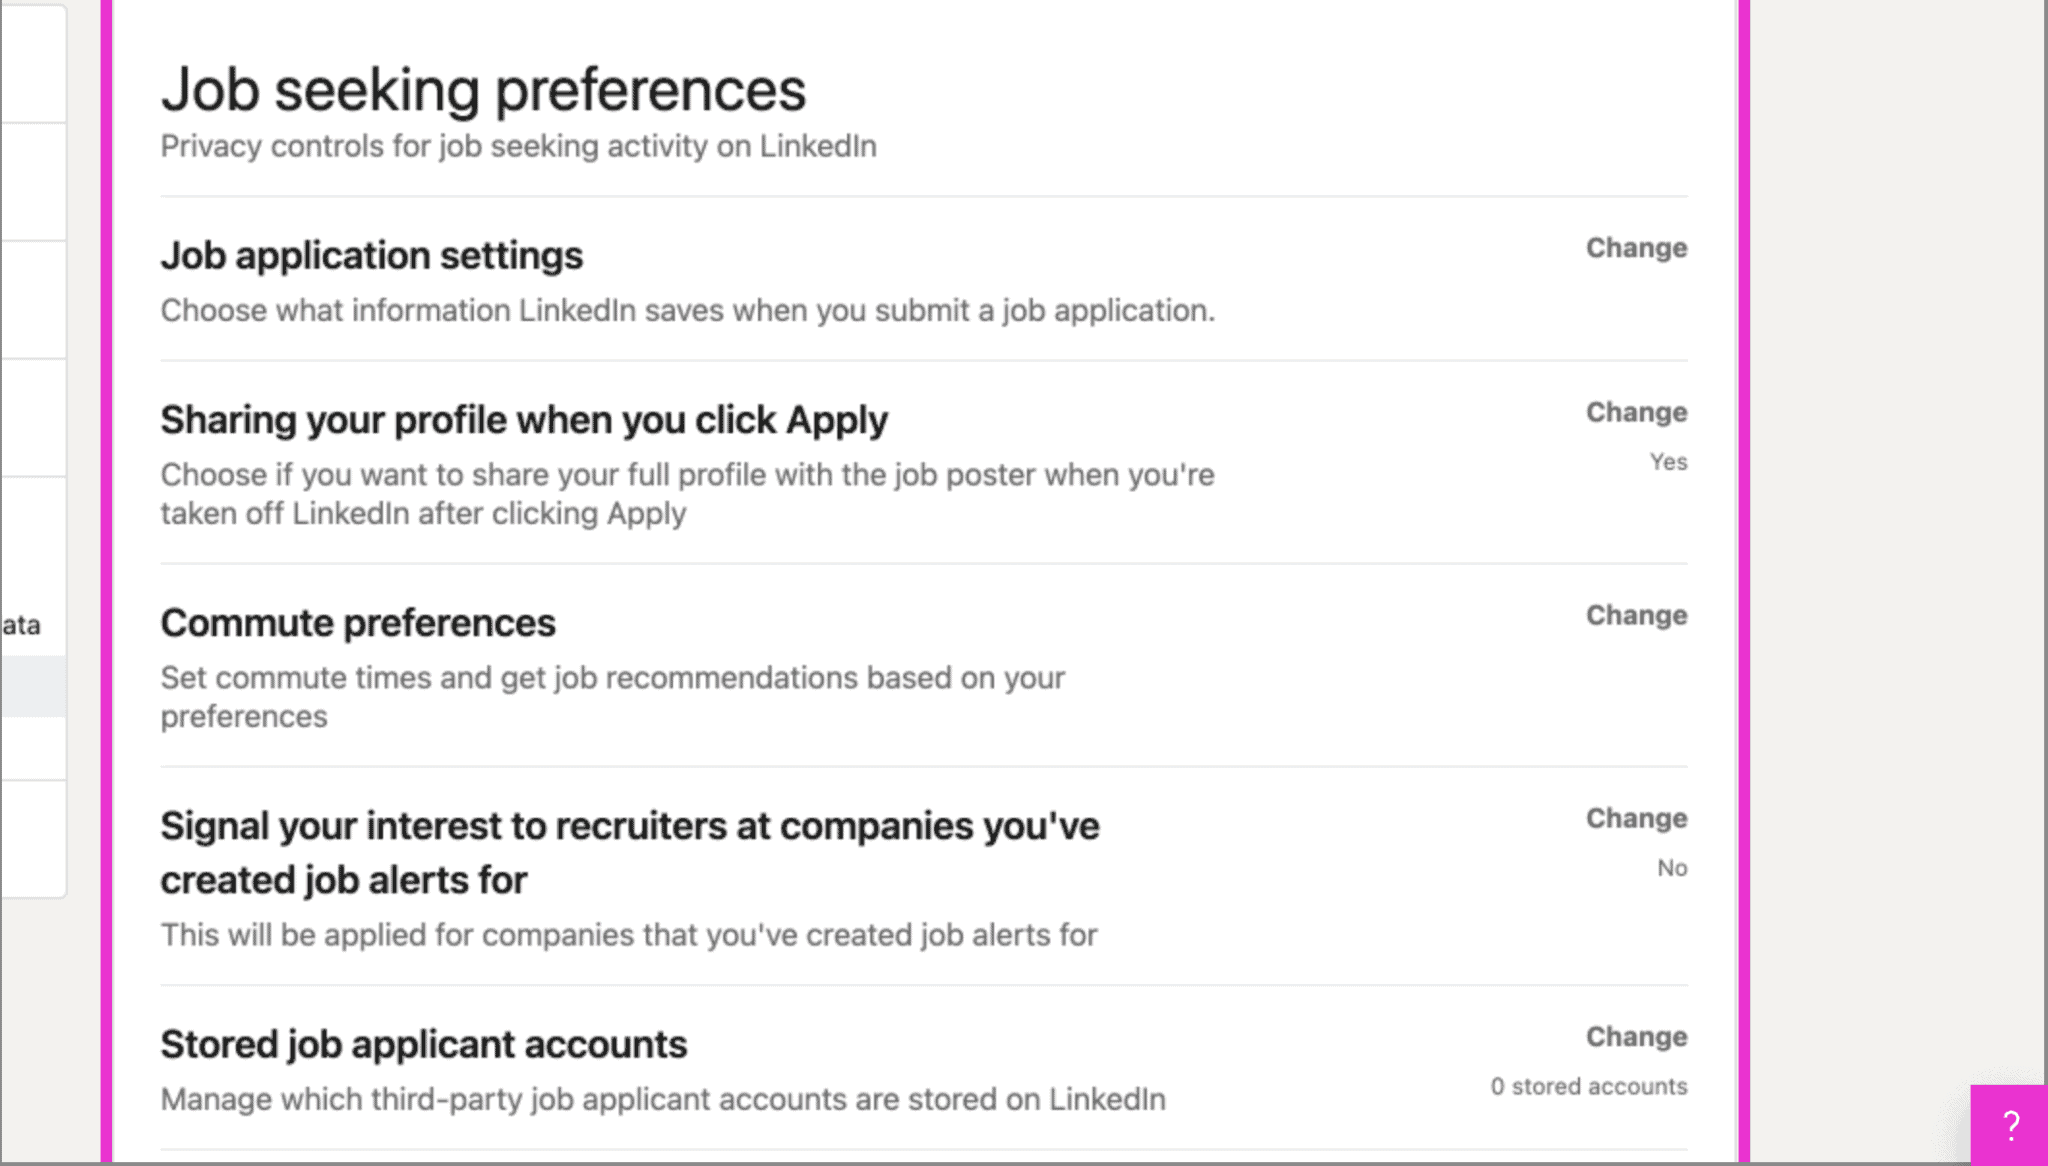Image resolution: width=2048 pixels, height=1166 pixels.
Task: Toggle recruiter interest signal by clicking No
Action: tap(1673, 868)
